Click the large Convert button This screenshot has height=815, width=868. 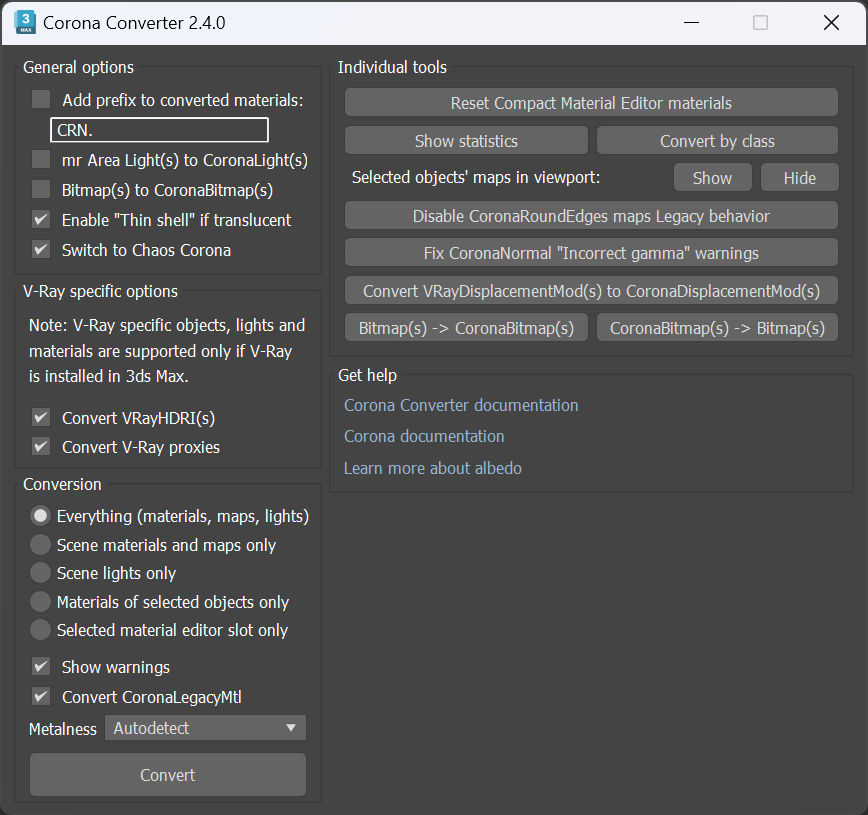[168, 775]
